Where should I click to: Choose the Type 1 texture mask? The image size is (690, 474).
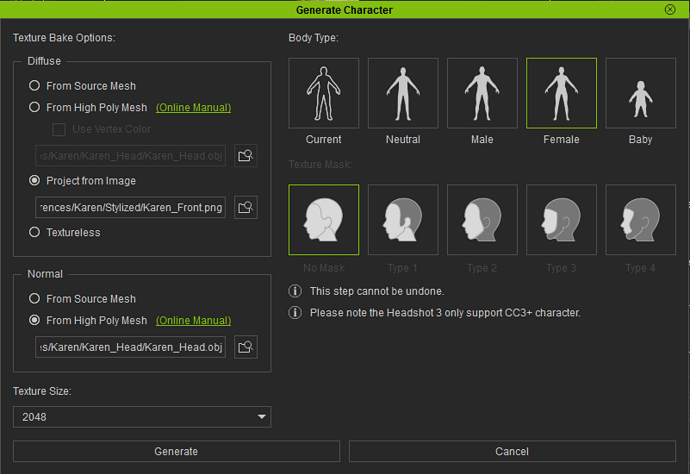tap(403, 220)
